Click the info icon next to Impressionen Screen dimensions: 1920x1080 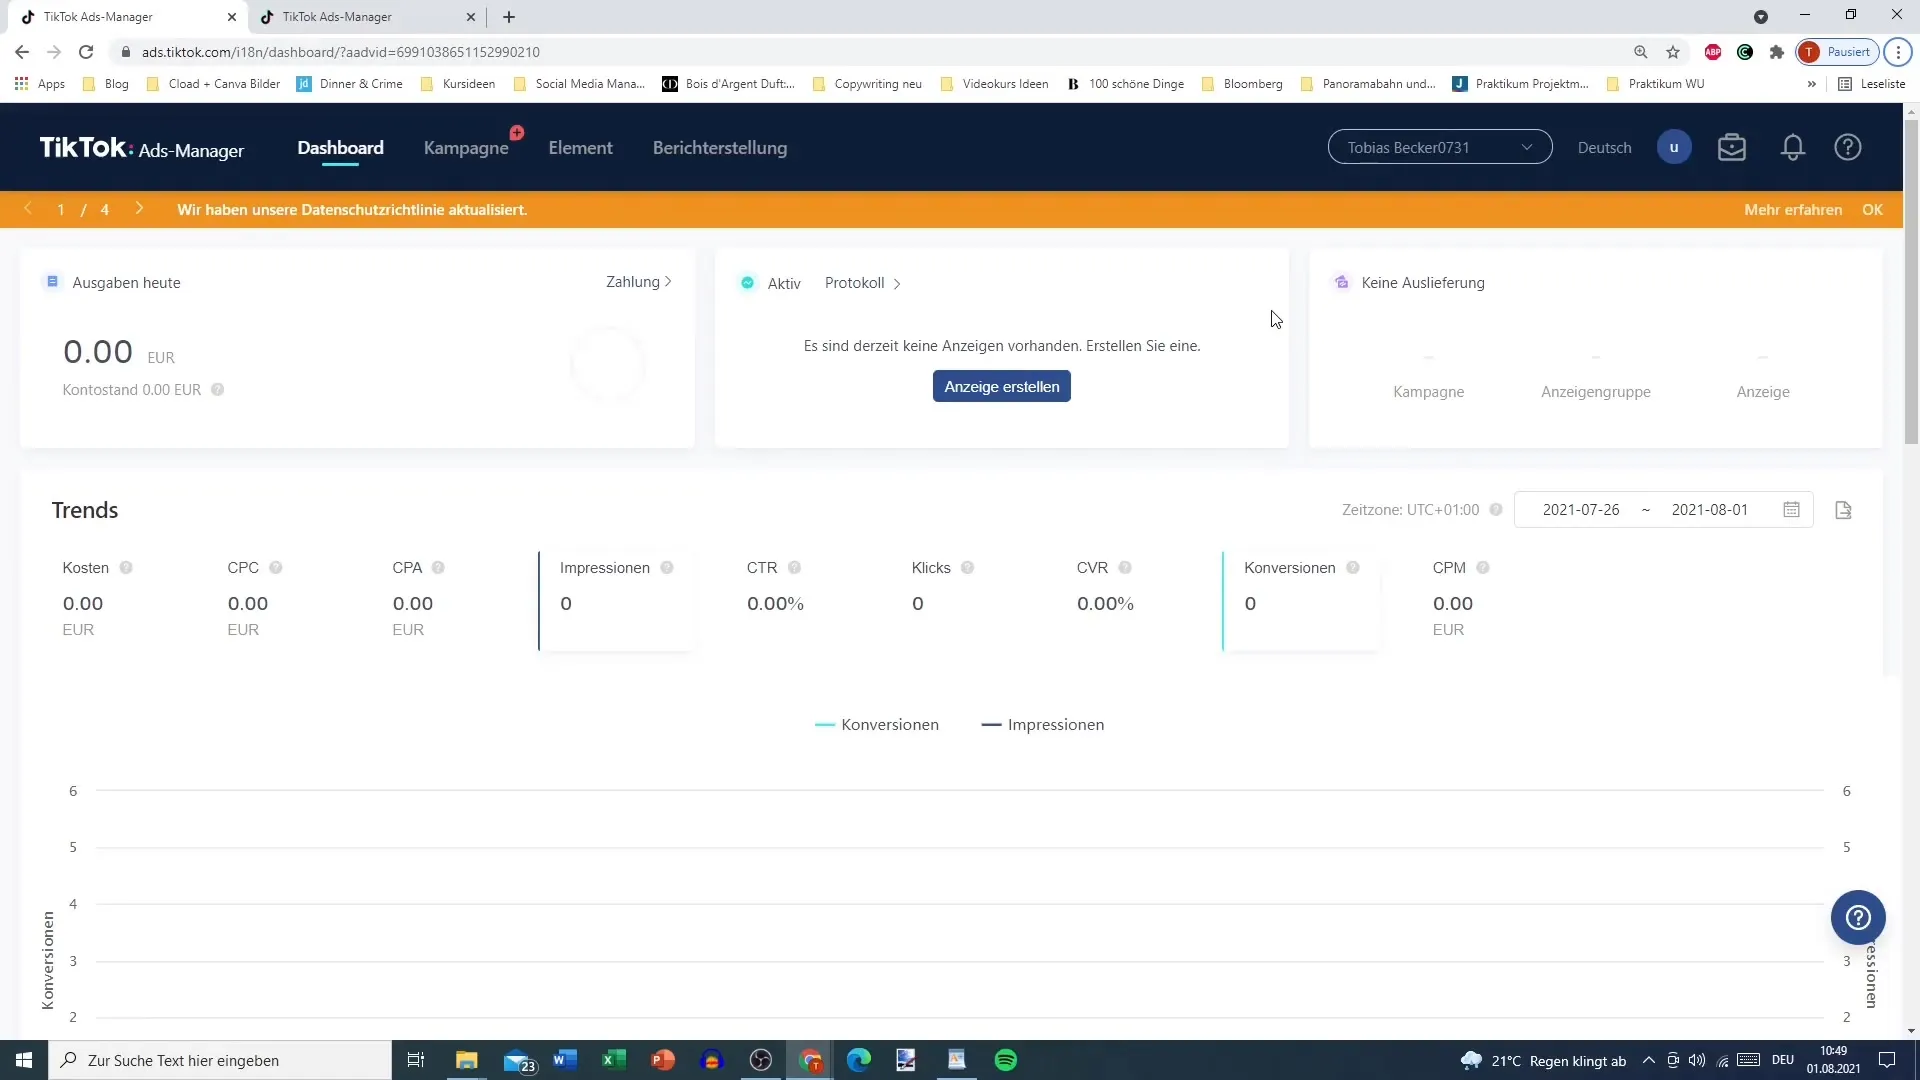click(x=667, y=568)
